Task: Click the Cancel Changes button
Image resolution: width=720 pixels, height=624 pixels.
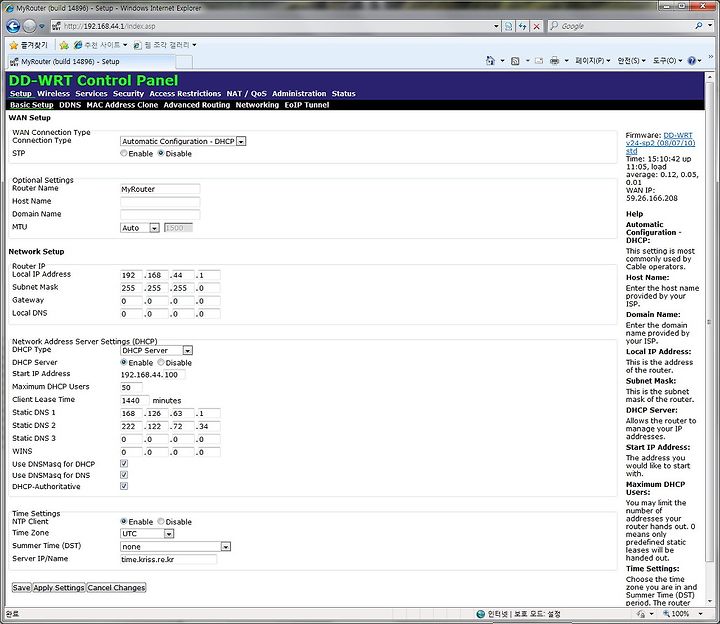Action: tap(116, 587)
